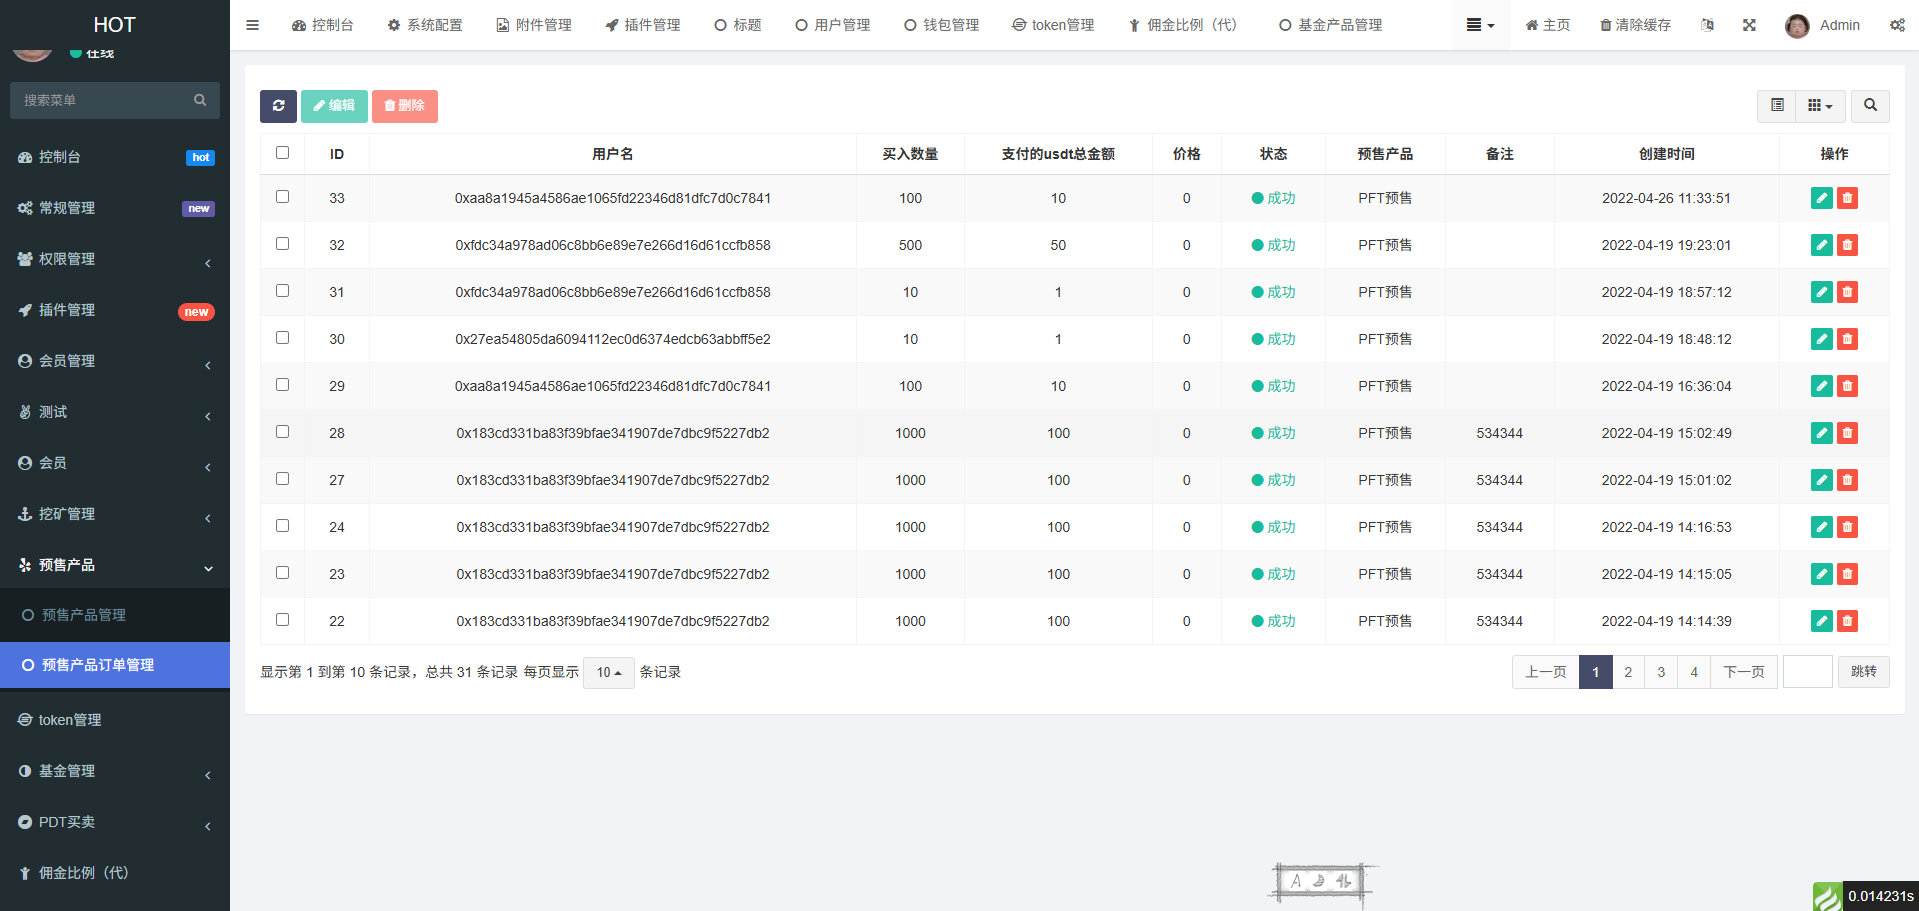Open the page size dropdown showing 10
This screenshot has height=911, width=1919.
608,673
